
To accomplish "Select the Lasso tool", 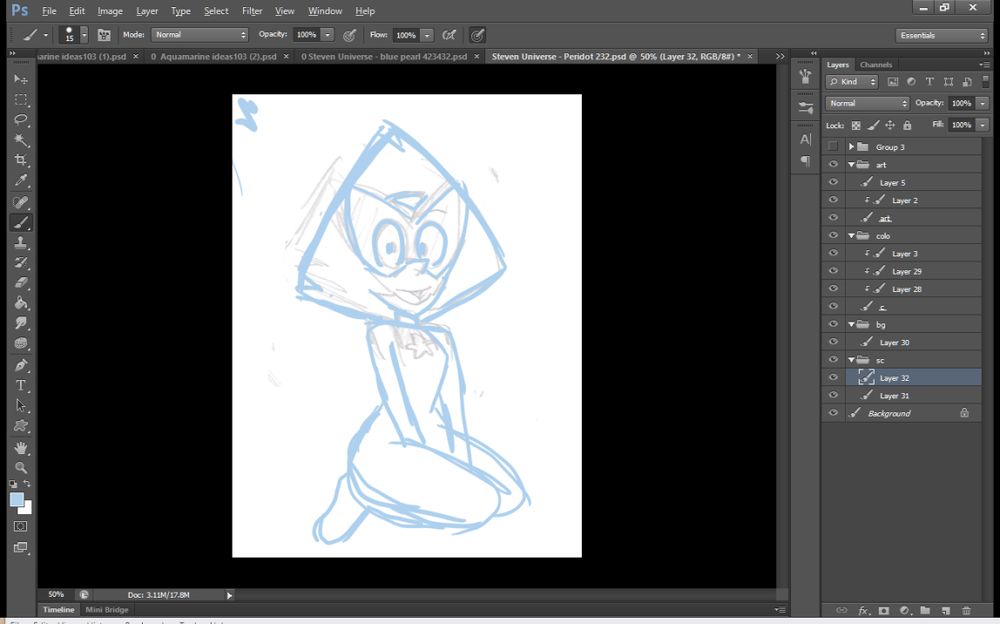I will tap(21, 120).
